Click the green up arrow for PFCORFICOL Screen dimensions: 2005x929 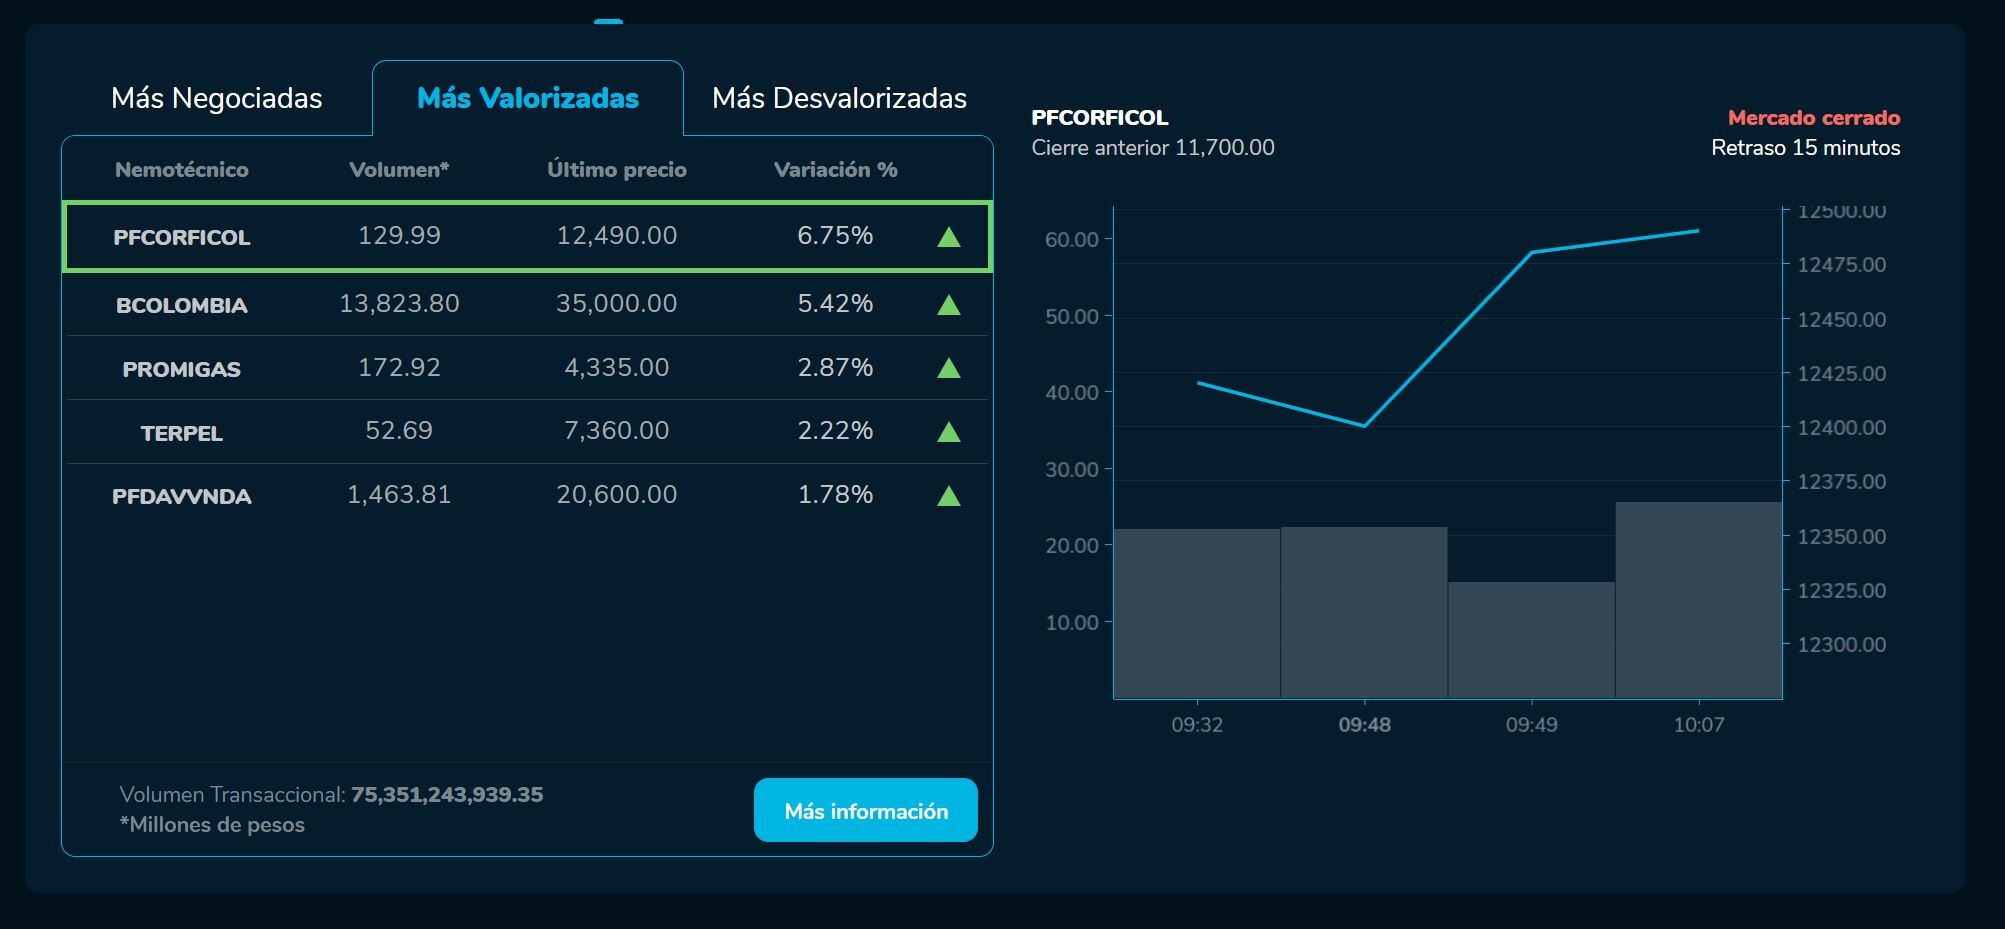click(x=948, y=237)
